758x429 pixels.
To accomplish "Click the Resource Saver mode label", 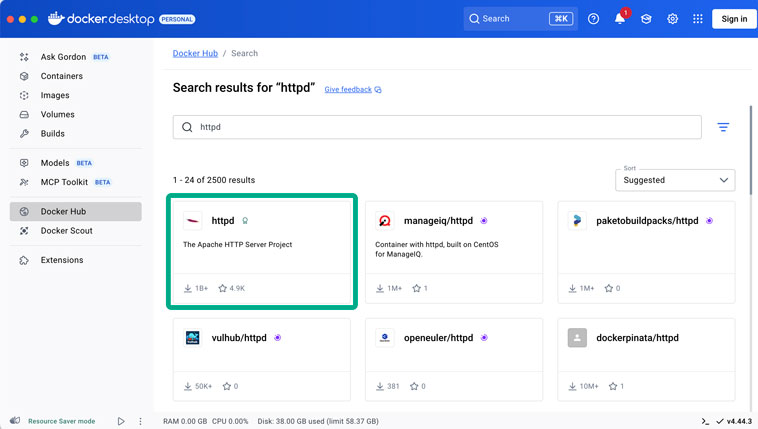I will tap(61, 421).
